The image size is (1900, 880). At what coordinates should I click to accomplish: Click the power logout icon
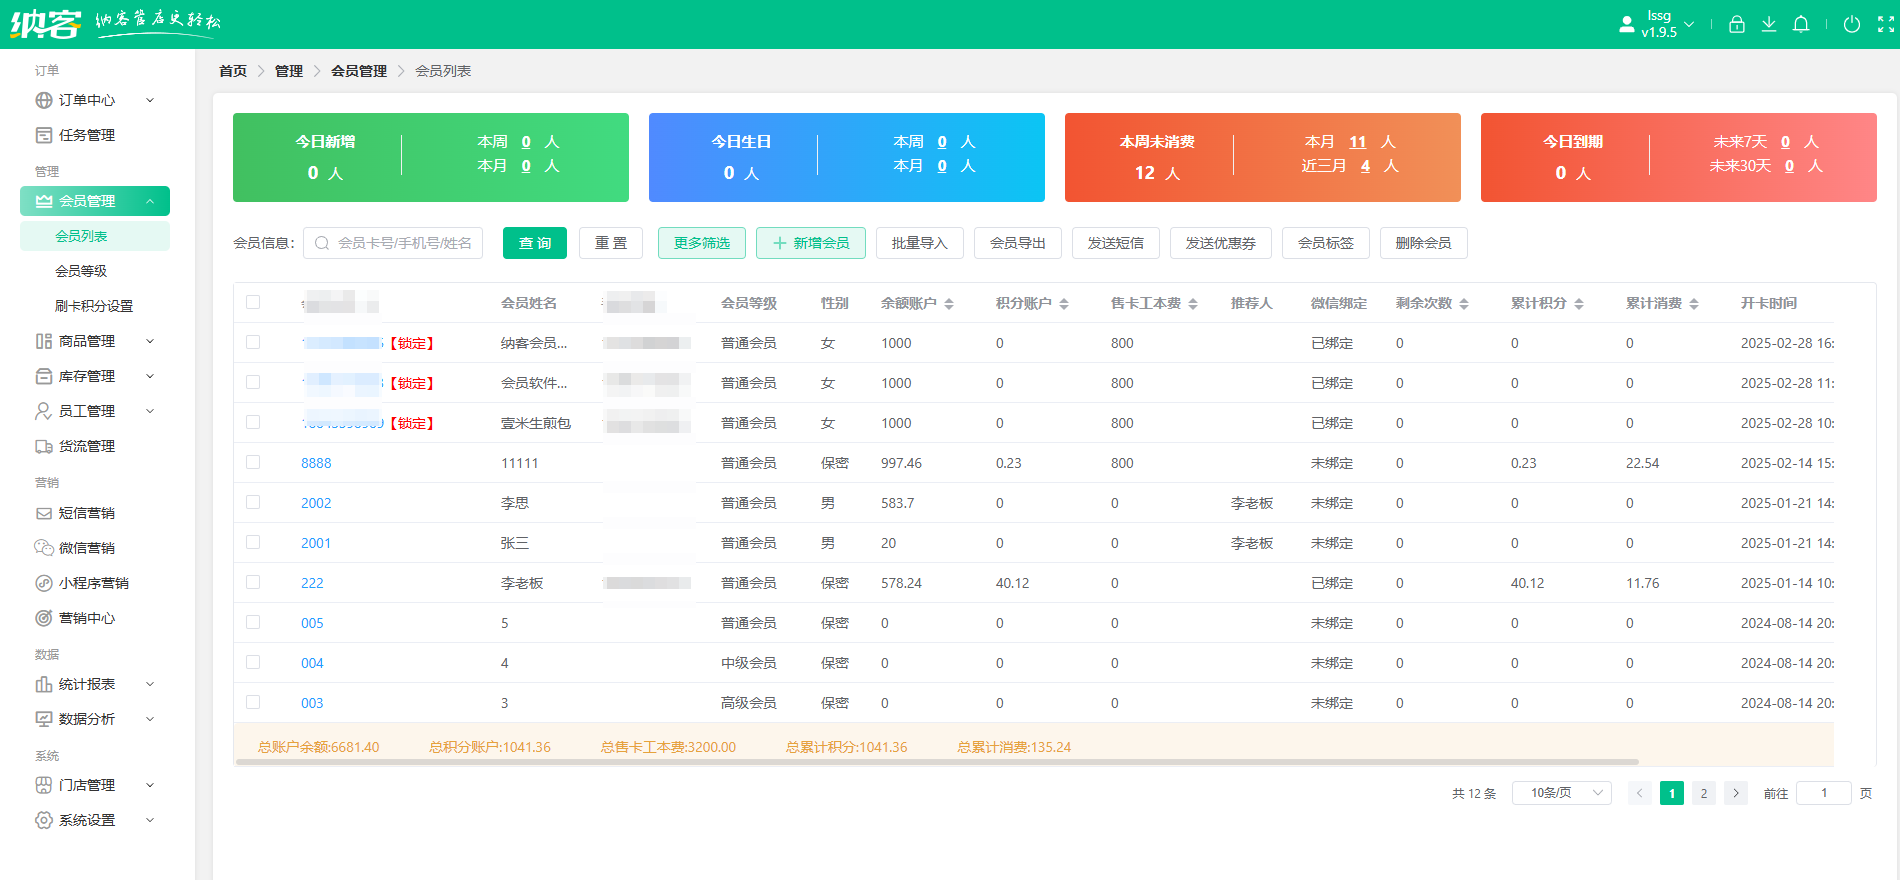(x=1852, y=25)
